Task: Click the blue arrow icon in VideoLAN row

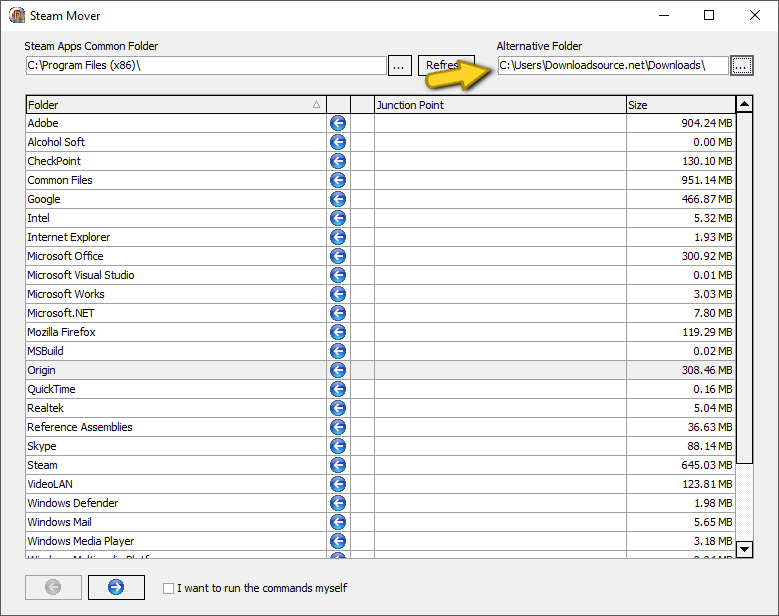Action: pyautogui.click(x=338, y=484)
